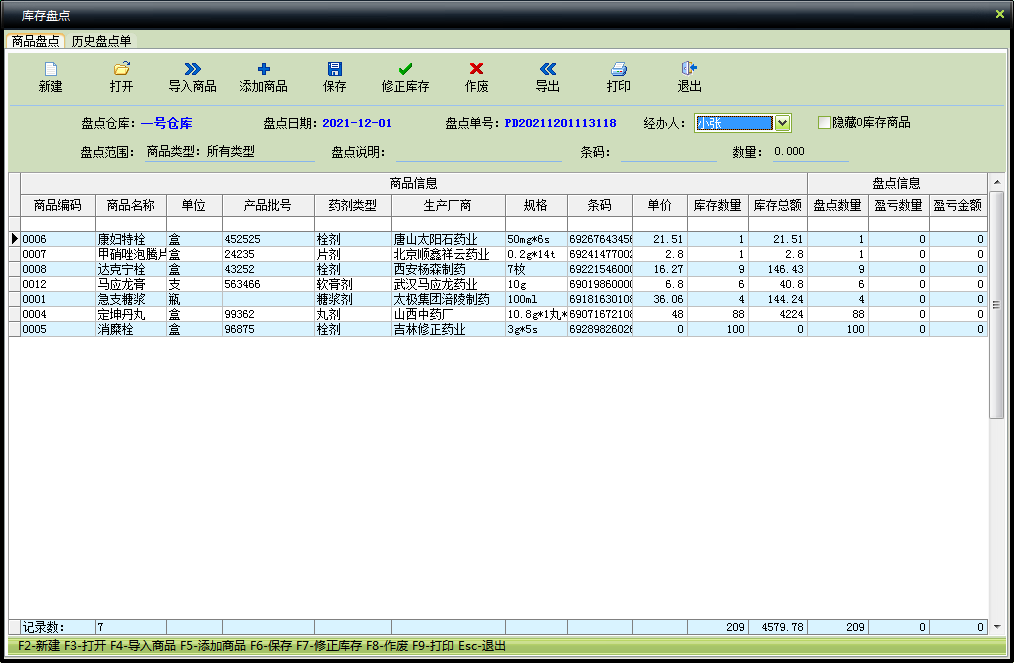Image resolution: width=1014 pixels, height=663 pixels.
Task: Click the 库存数量 column header
Action: [x=717, y=206]
